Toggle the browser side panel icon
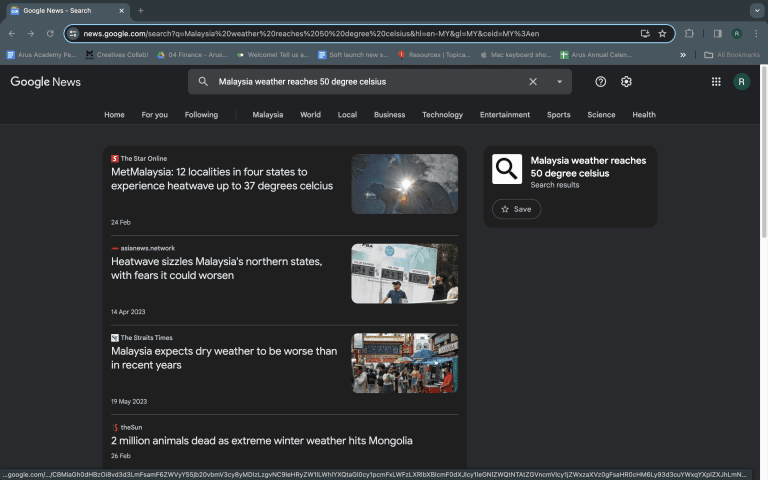Screen dimensions: 768x480 click(718, 34)
